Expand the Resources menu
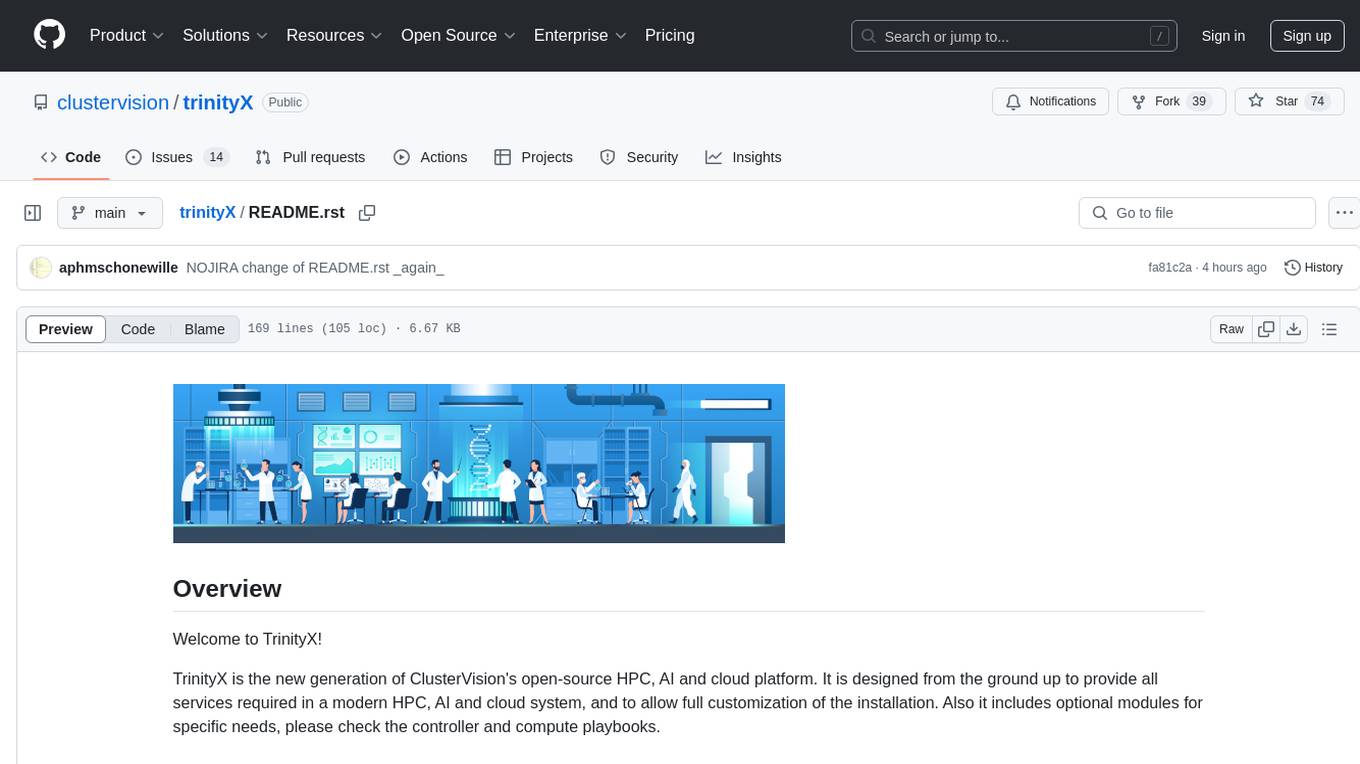The image size is (1360, 764). (334, 35)
